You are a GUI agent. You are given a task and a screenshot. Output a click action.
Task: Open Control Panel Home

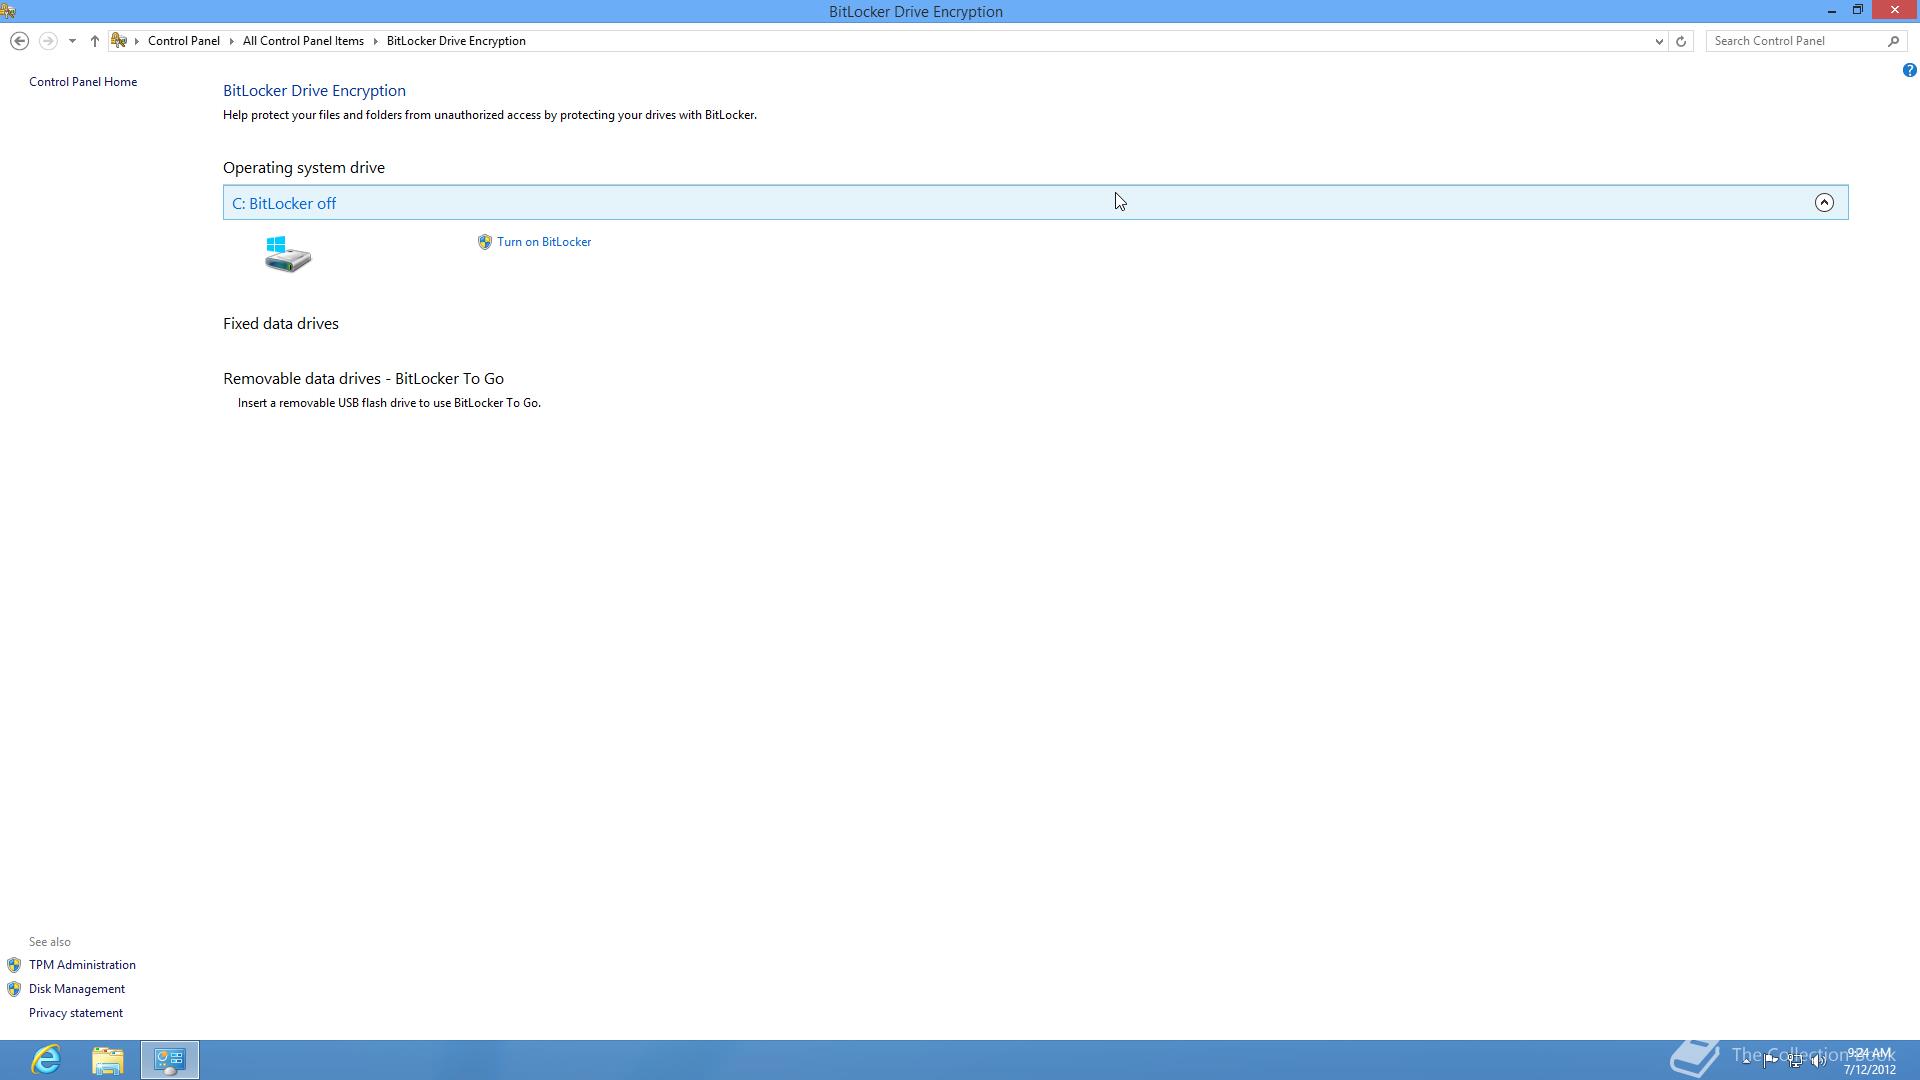click(x=83, y=82)
